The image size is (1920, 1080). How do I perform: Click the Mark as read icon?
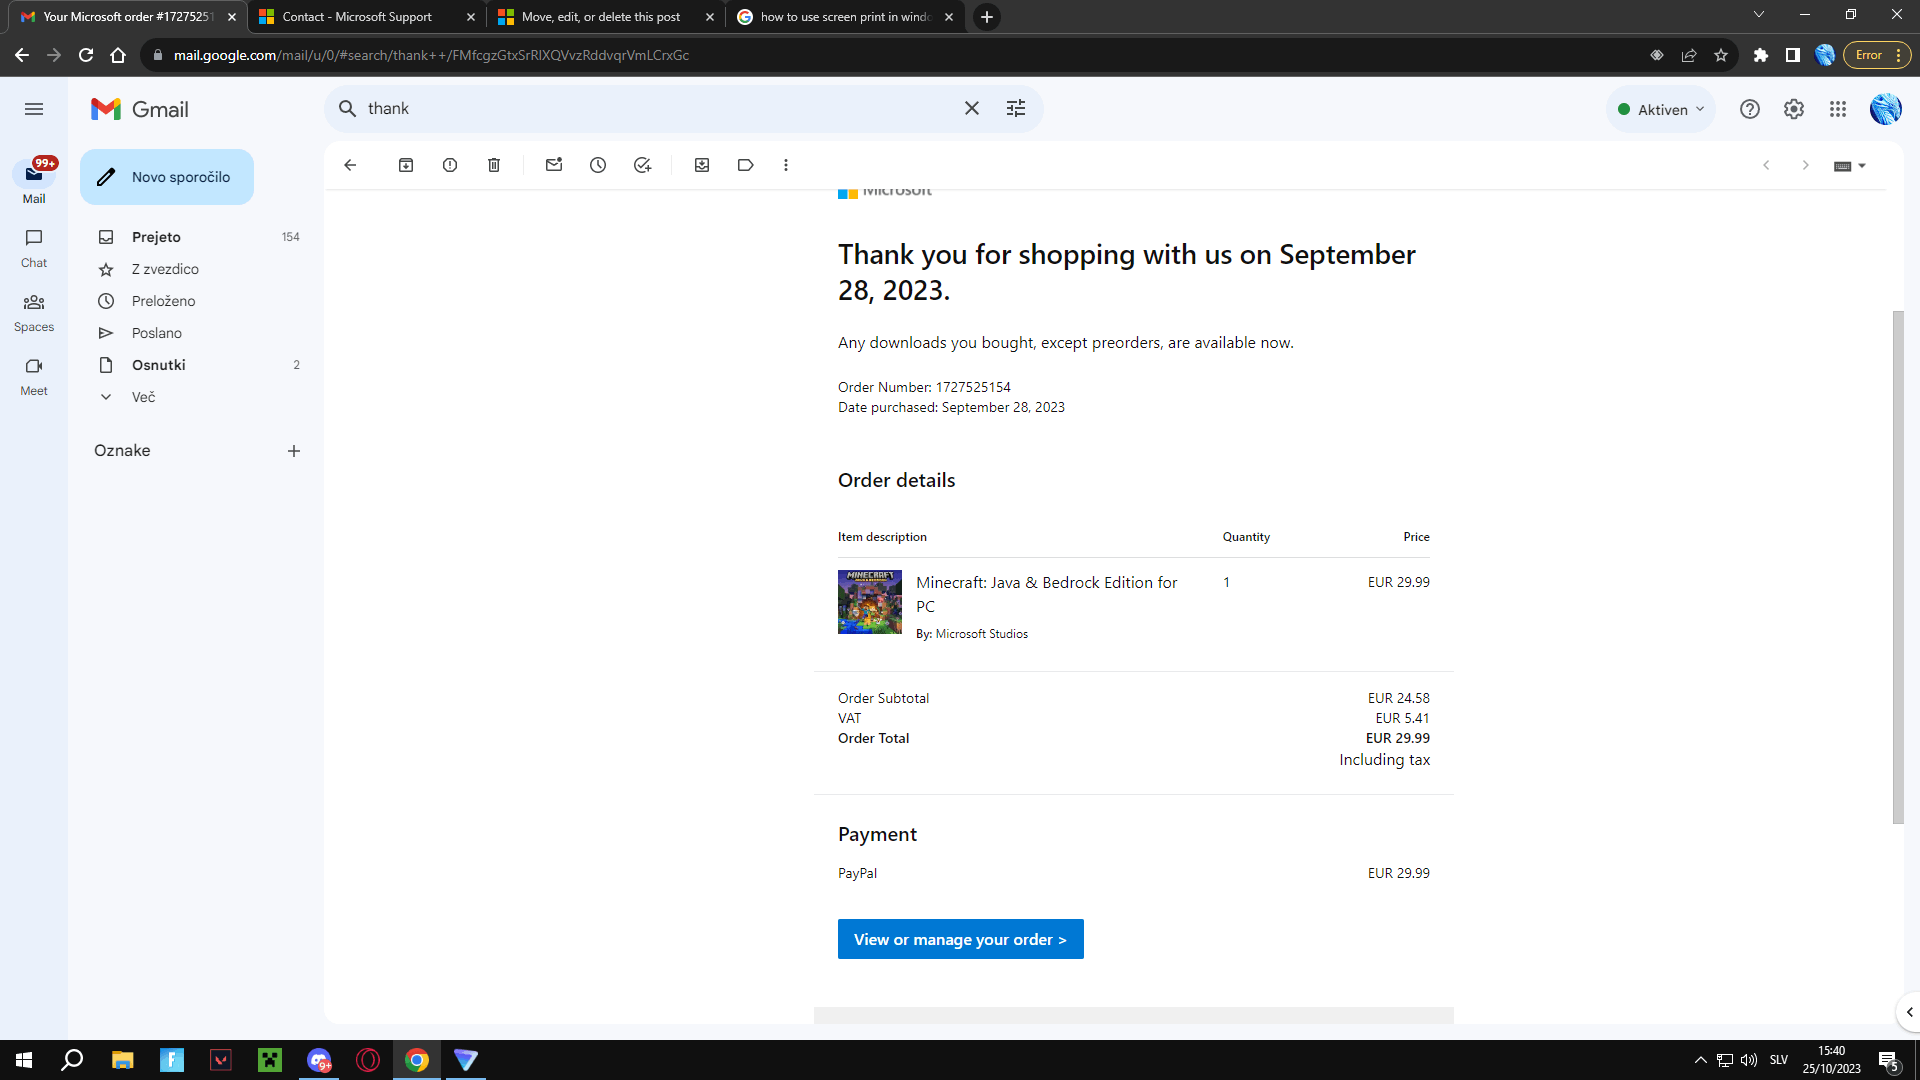pyautogui.click(x=555, y=165)
